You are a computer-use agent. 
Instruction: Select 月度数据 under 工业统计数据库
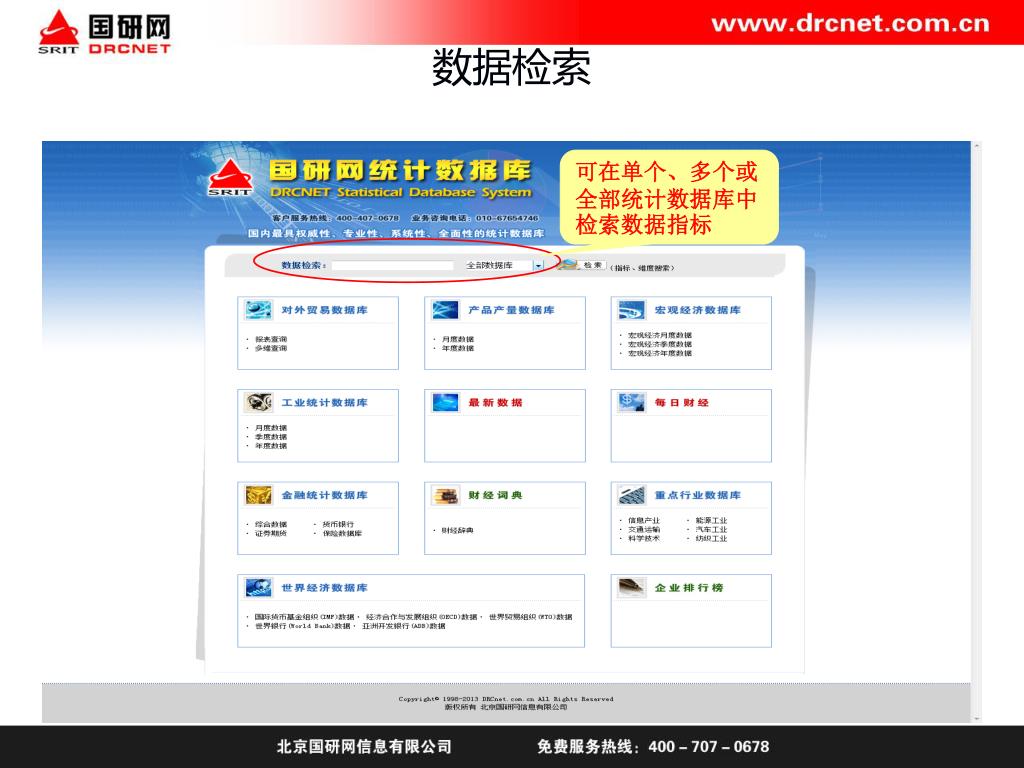pos(270,428)
